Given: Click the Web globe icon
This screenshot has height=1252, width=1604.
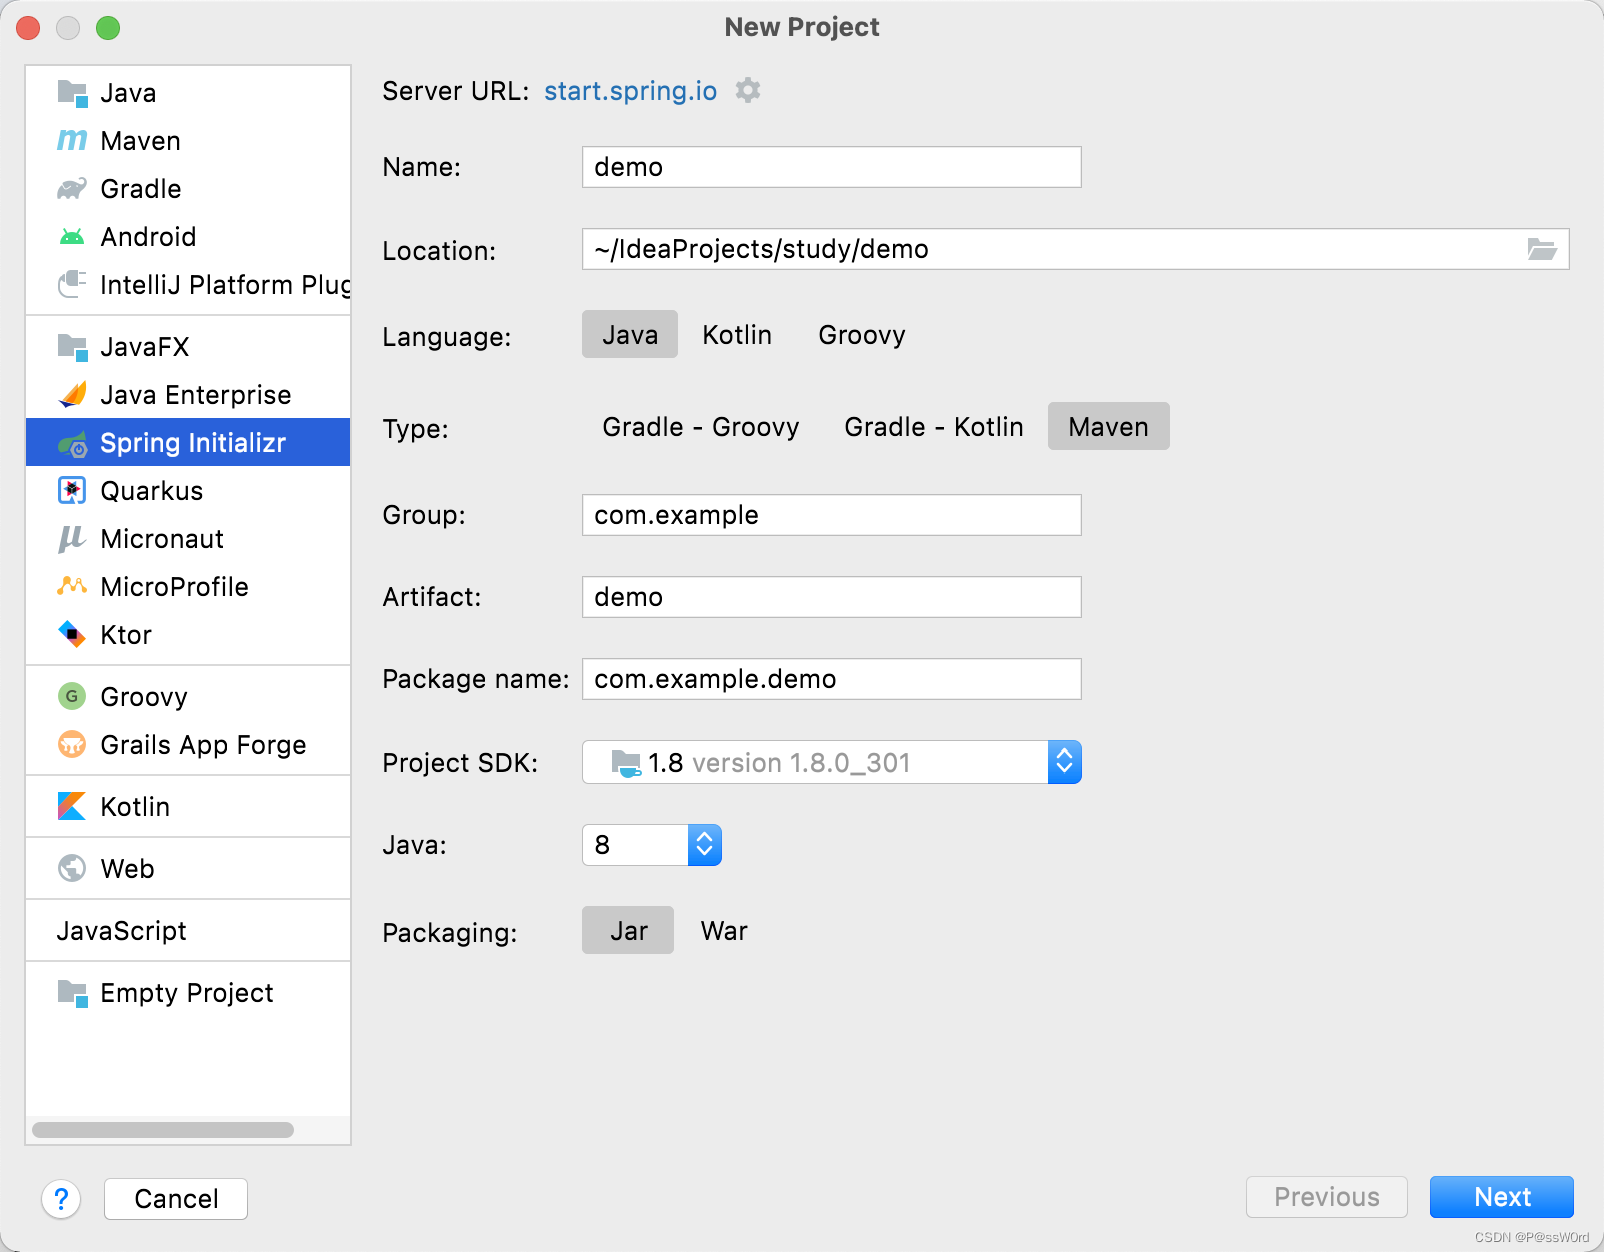Looking at the screenshot, I should coord(72,869).
